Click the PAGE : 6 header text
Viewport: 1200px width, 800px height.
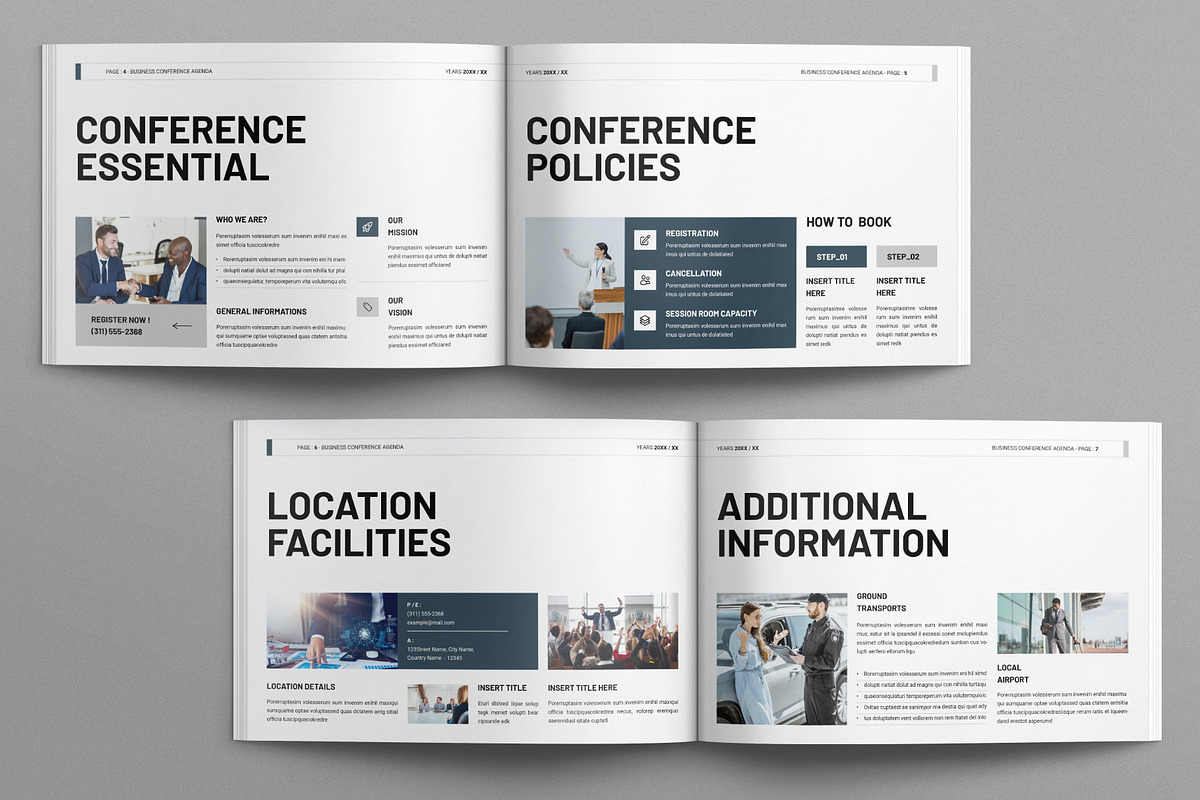click(307, 447)
